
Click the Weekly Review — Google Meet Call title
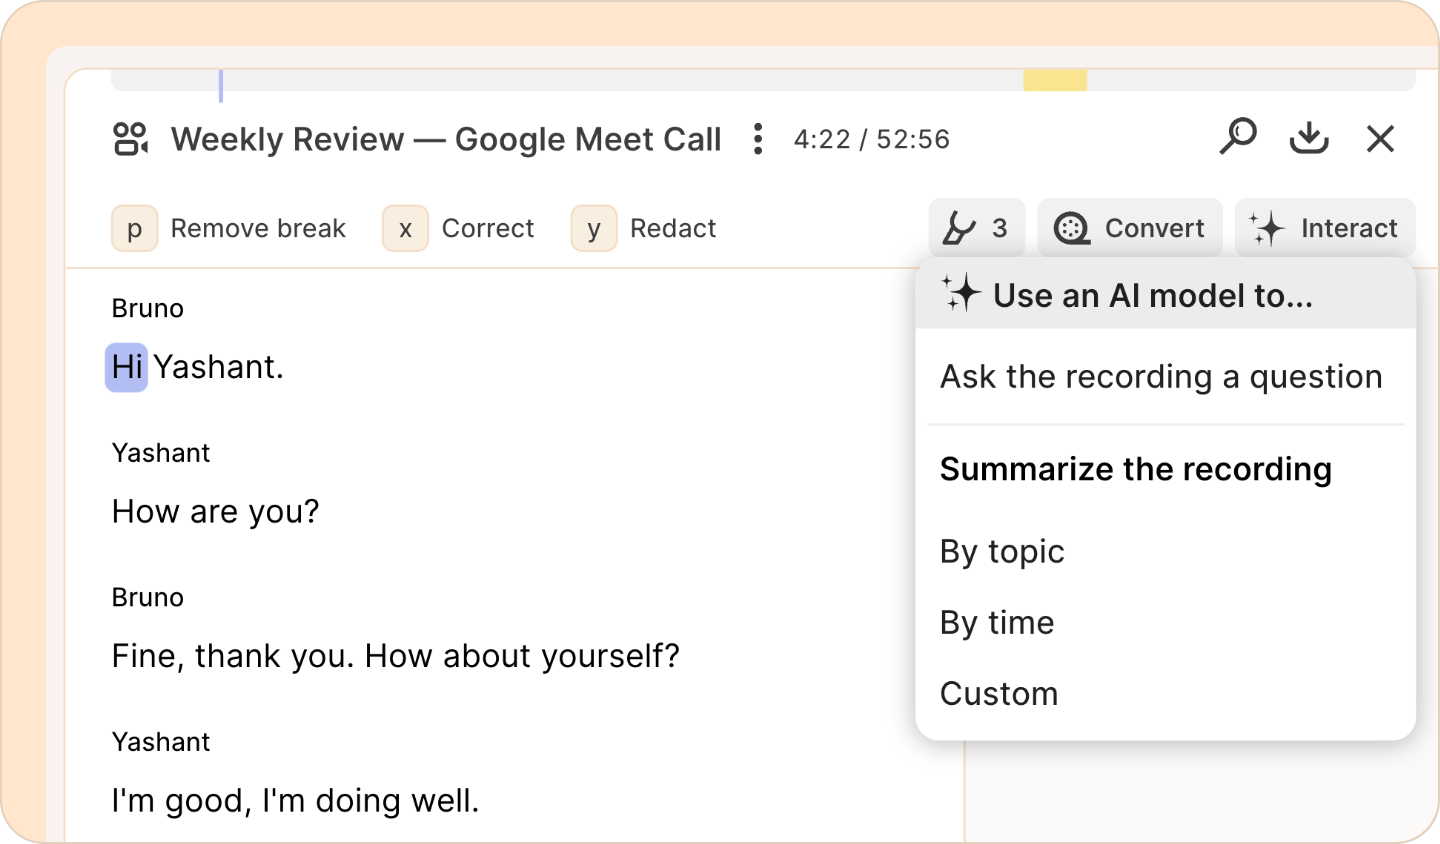[446, 139]
